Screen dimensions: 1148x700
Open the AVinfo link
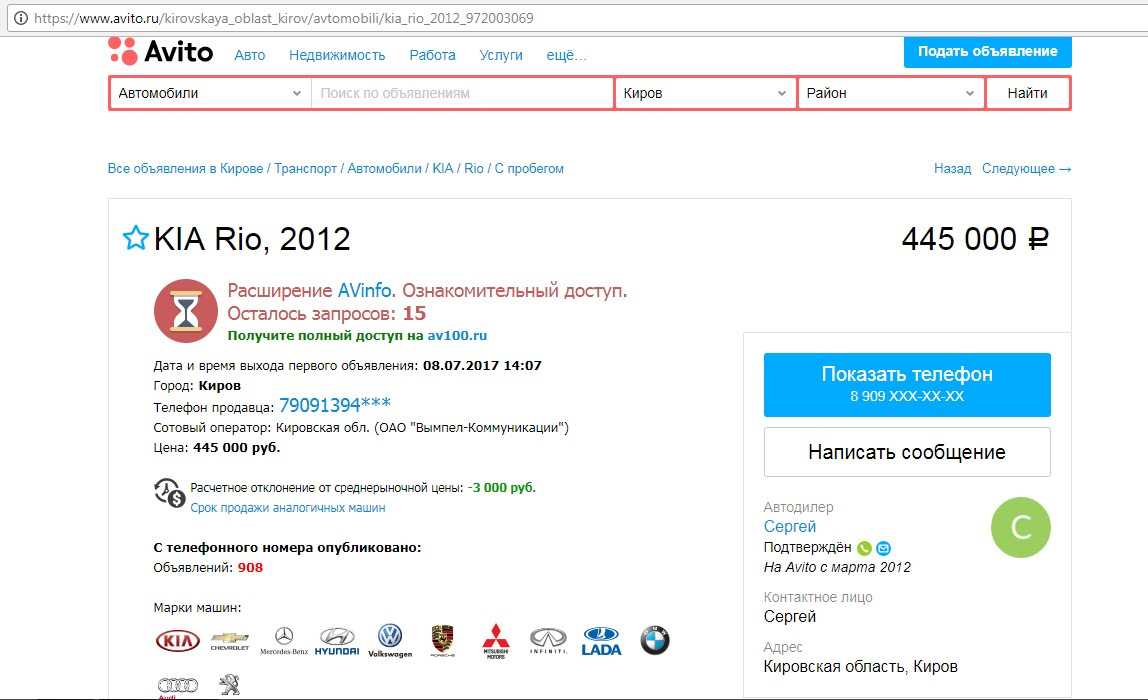pos(365,291)
